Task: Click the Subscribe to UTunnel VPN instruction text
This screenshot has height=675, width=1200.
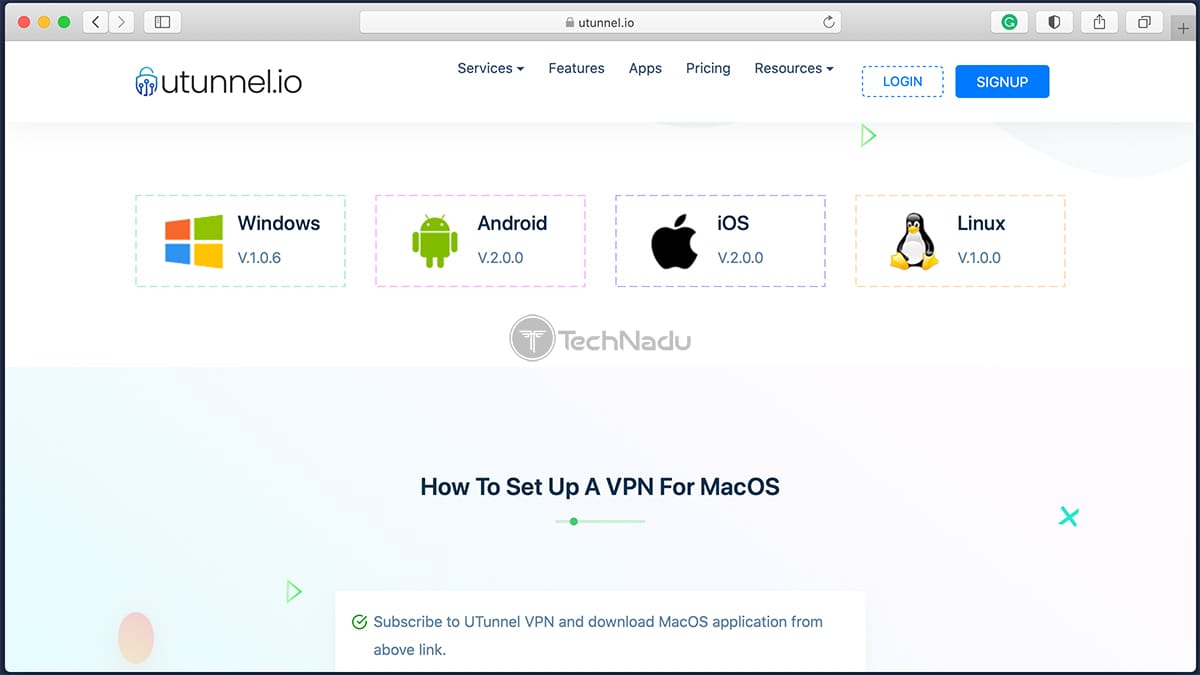Action: coord(598,635)
